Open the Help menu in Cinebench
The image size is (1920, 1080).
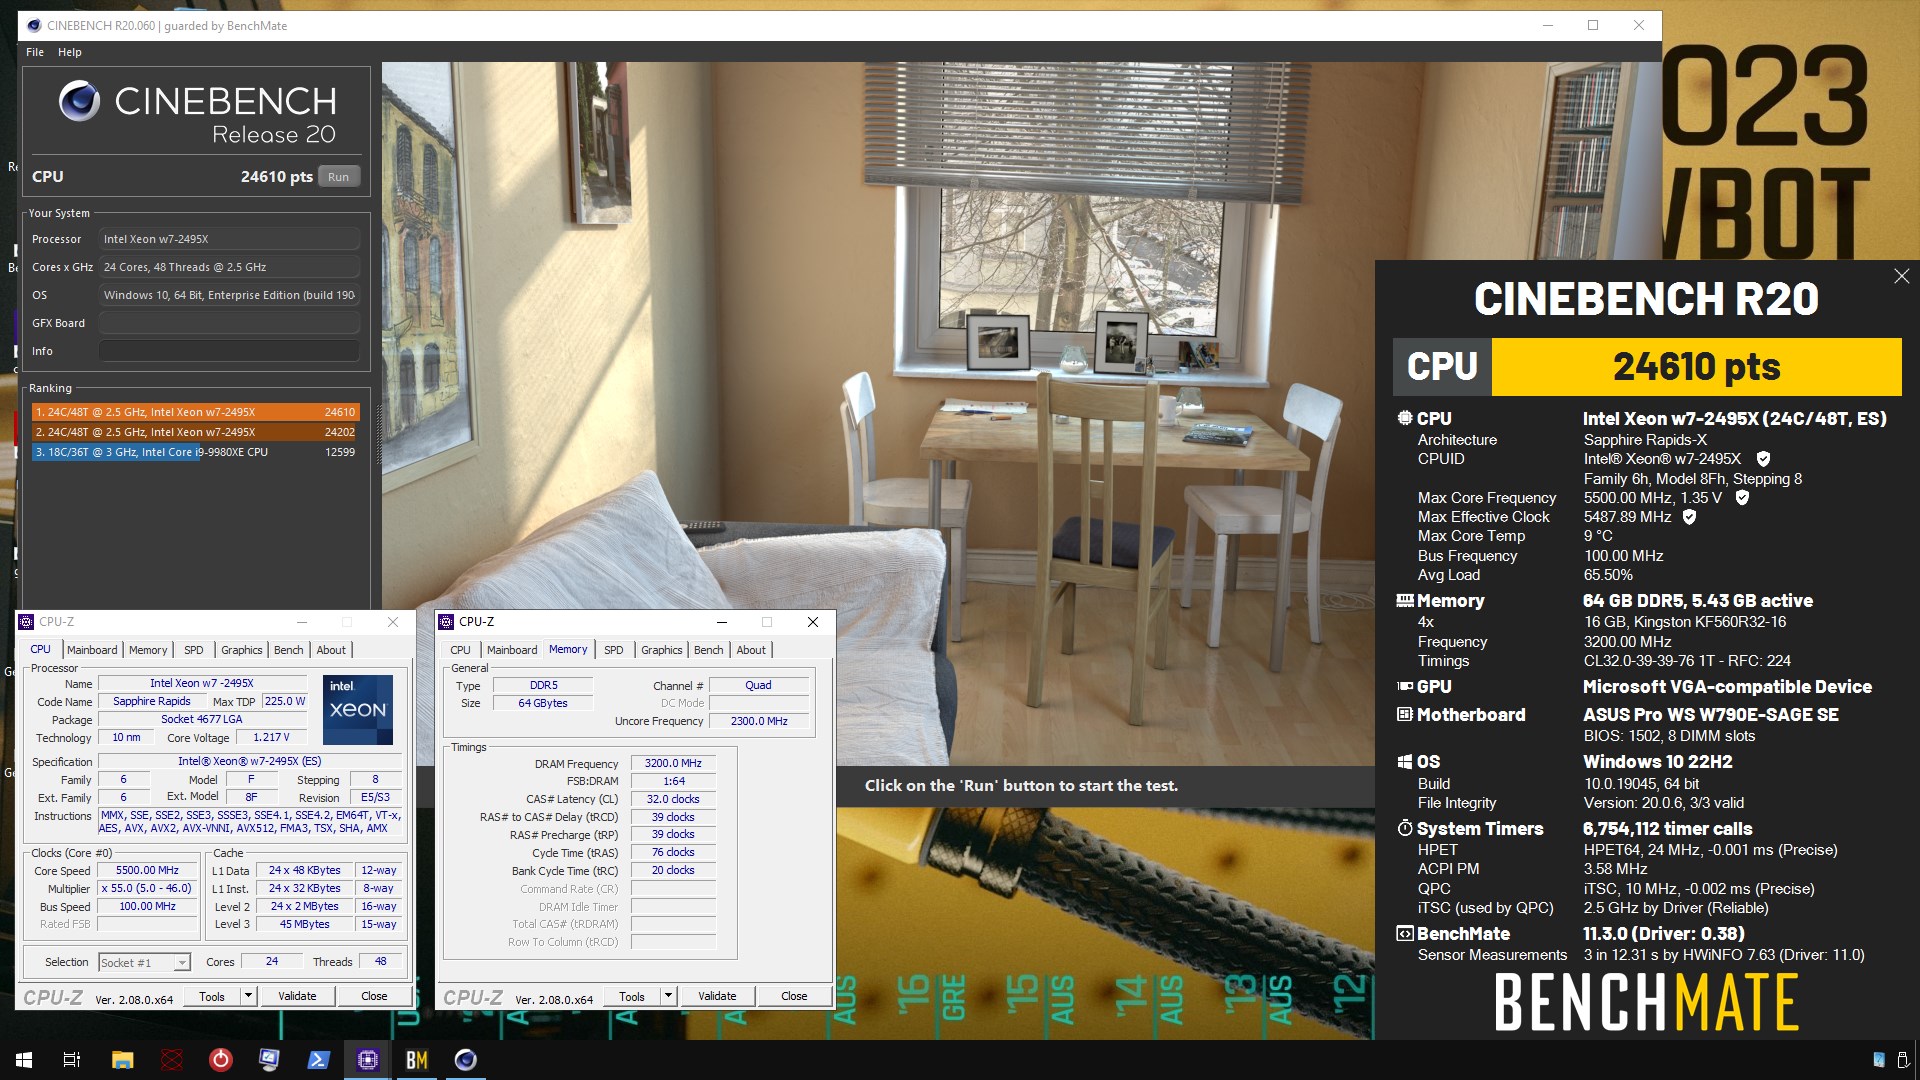(69, 52)
